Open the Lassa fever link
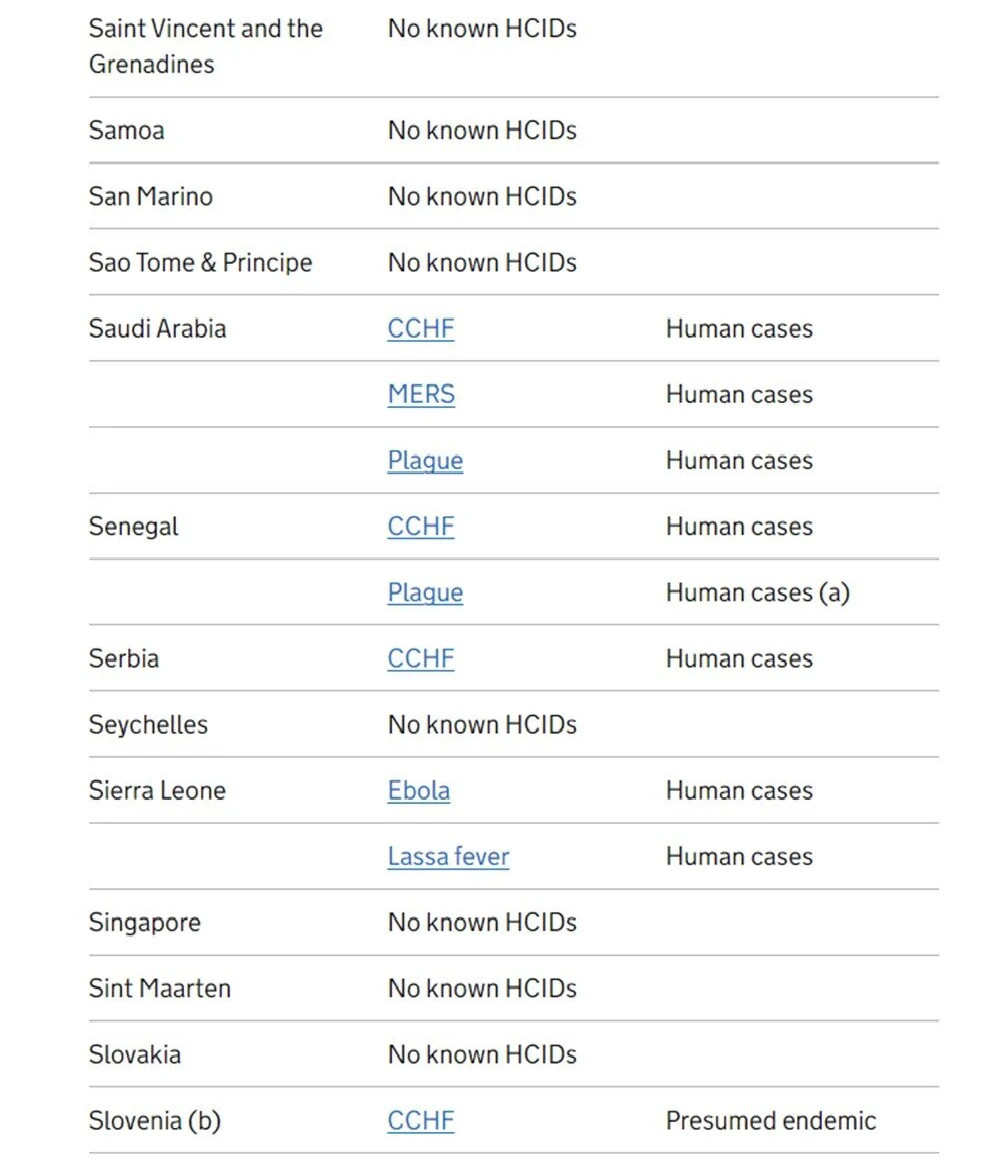 click(449, 857)
